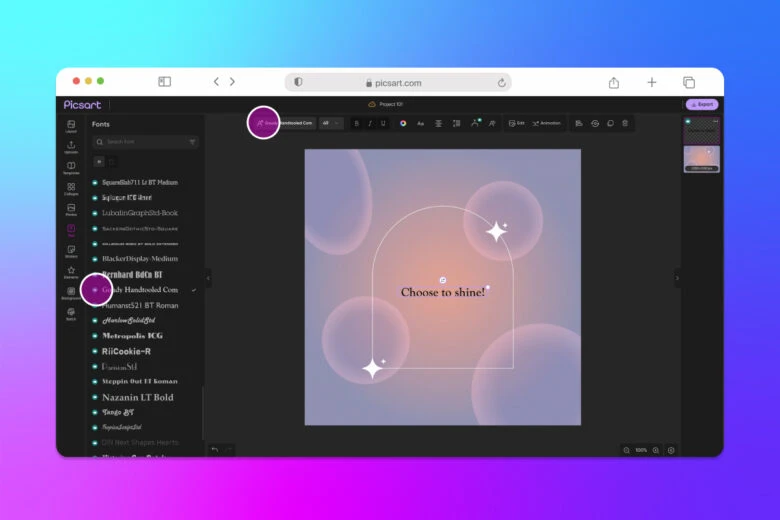This screenshot has height=520, width=780.
Task: Click the Animation button in toolbar
Action: (547, 123)
